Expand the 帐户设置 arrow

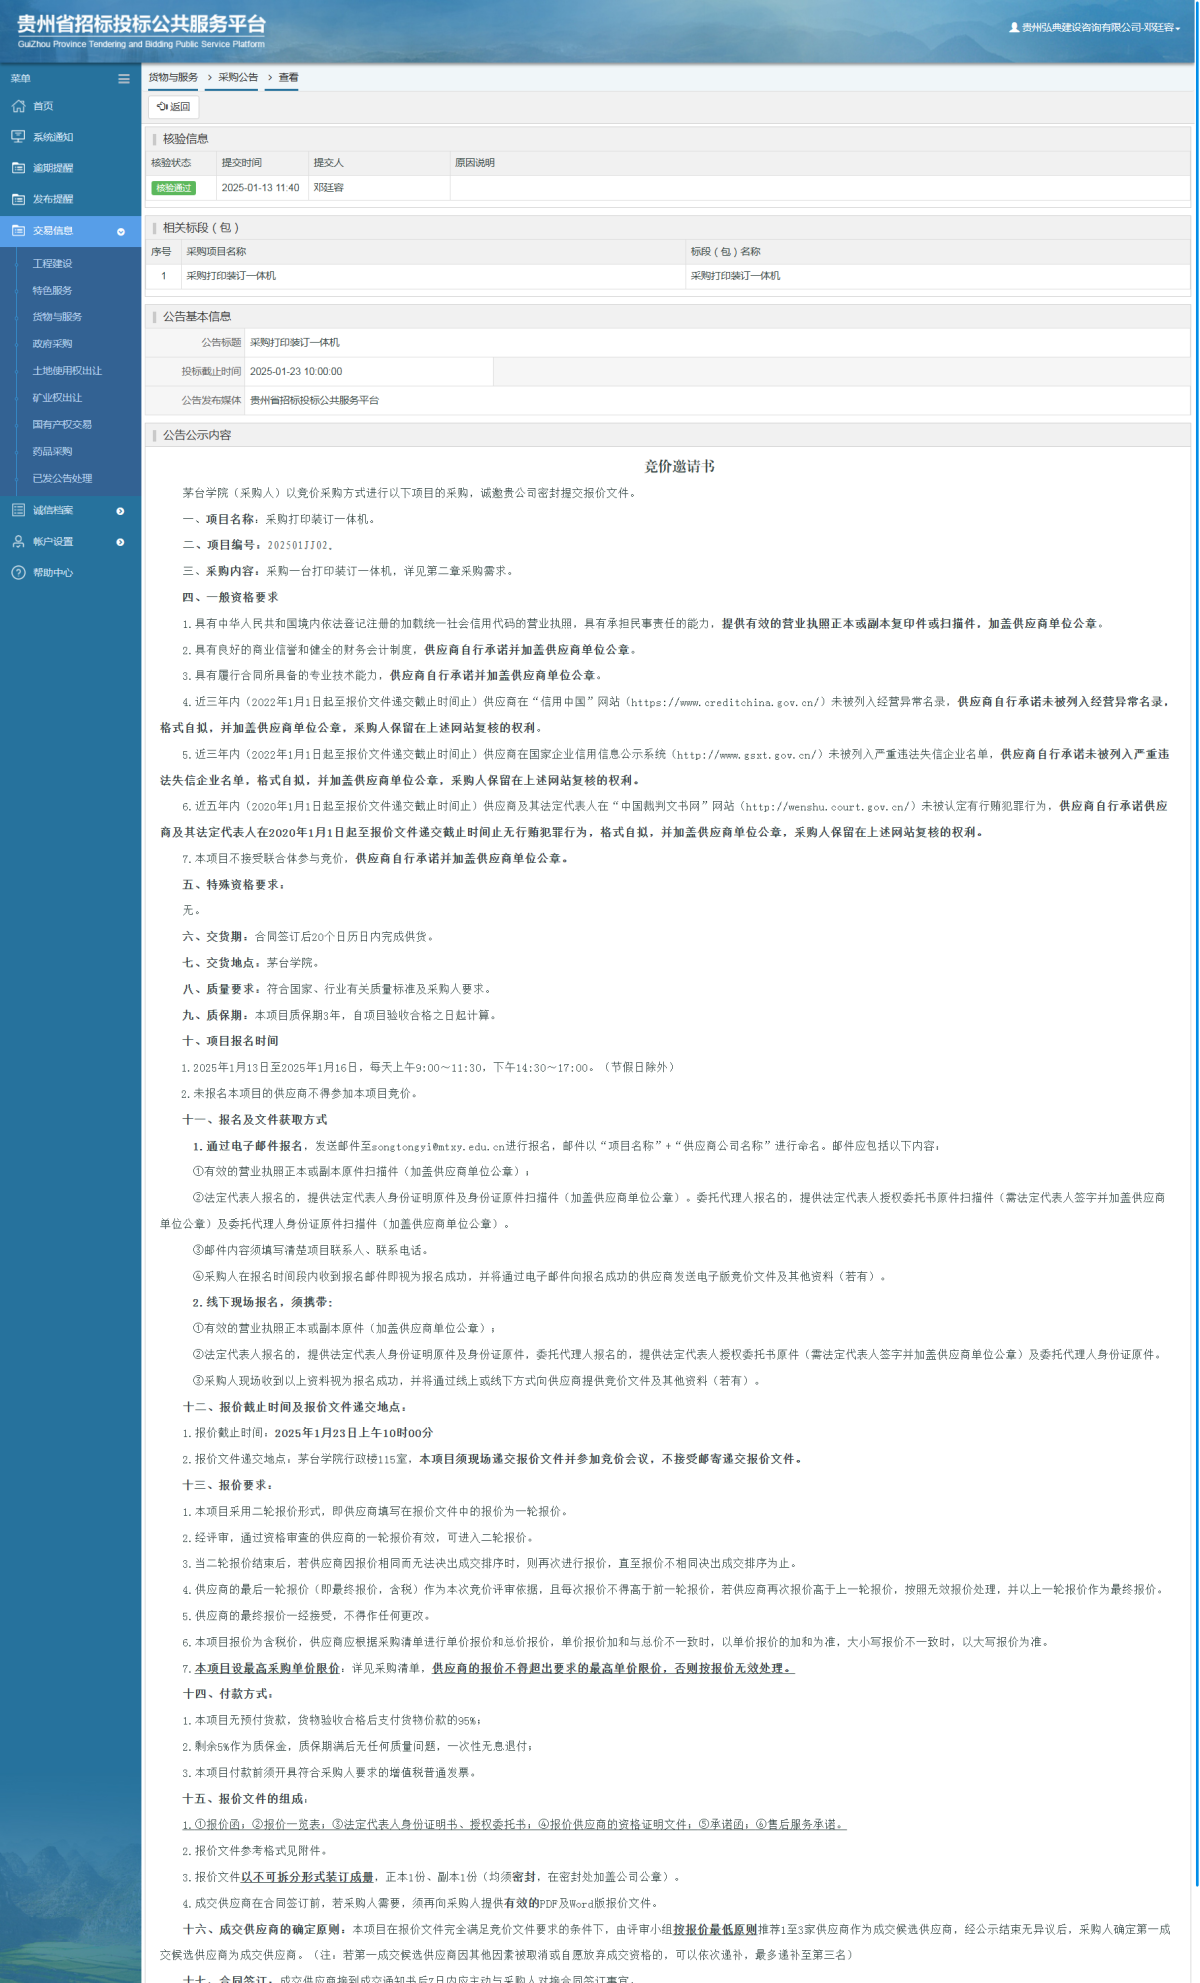(121, 542)
